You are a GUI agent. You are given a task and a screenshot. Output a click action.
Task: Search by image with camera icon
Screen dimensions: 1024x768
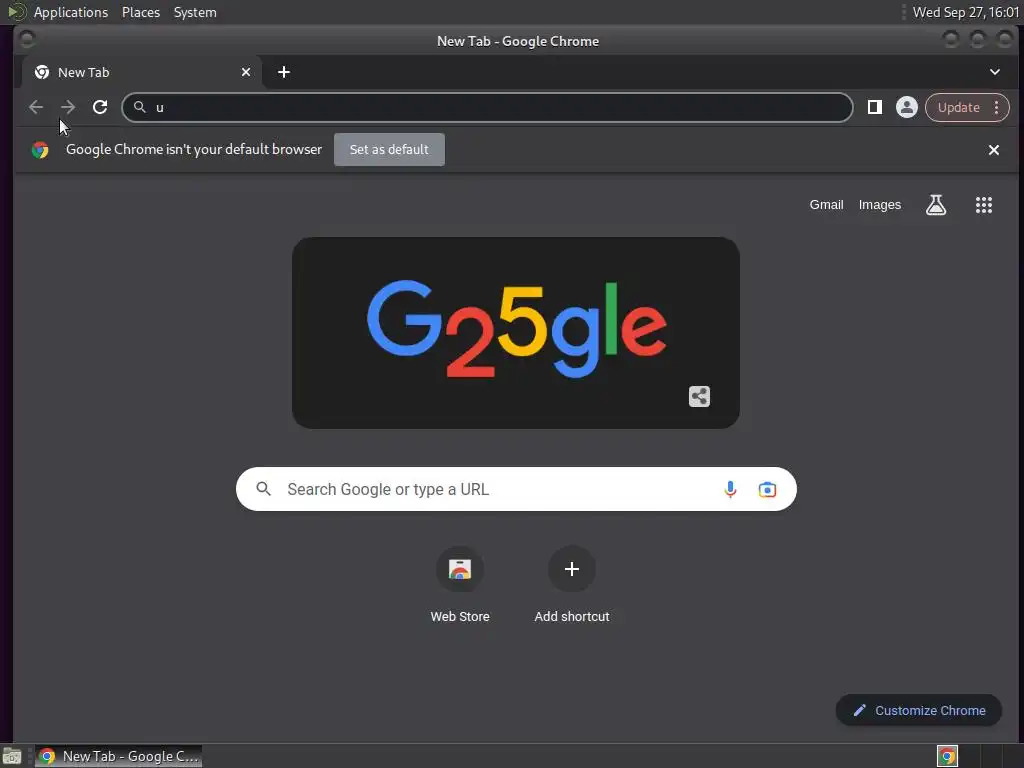pos(767,489)
